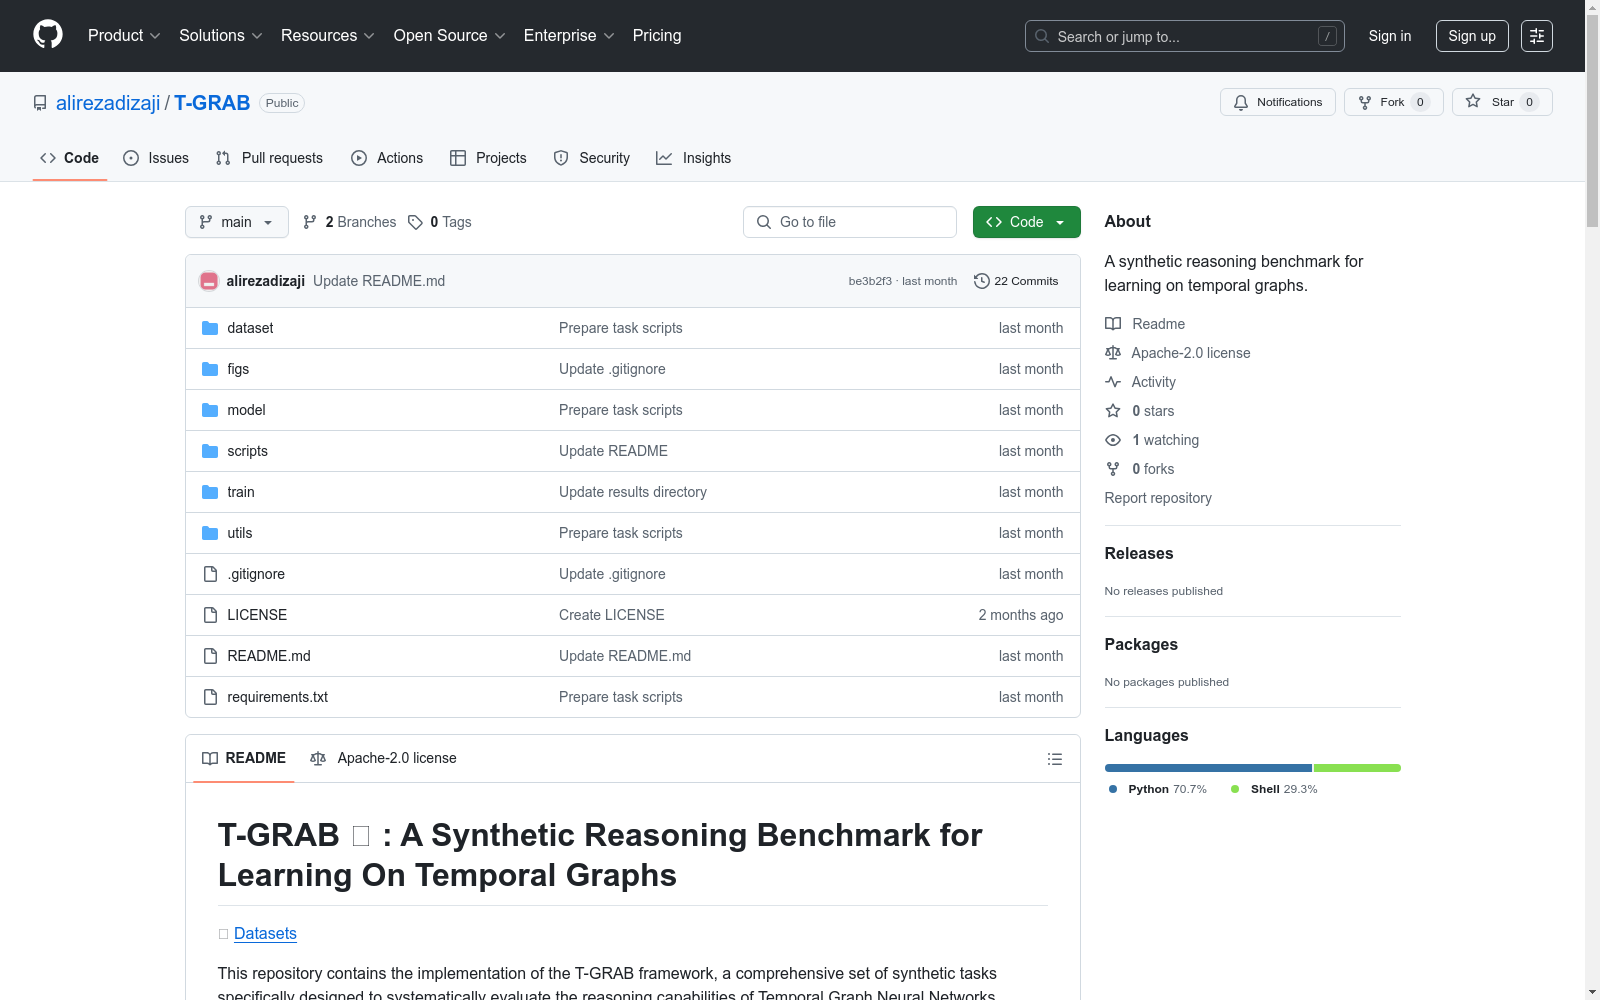Image resolution: width=1600 pixels, height=1000 pixels.
Task: Expand the Open Source dropdown
Action: [x=450, y=36]
